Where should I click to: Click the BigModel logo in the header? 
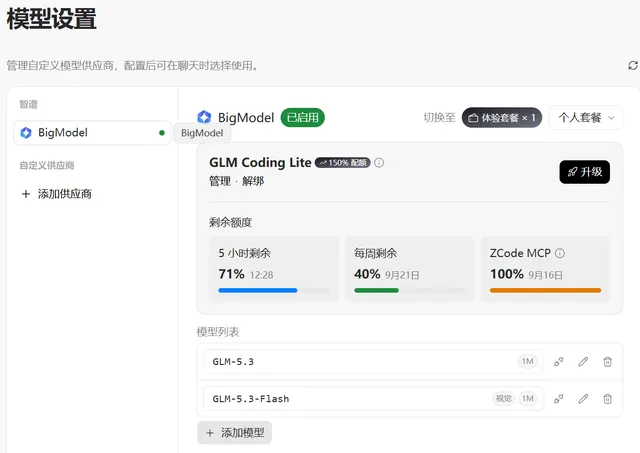[x=204, y=118]
